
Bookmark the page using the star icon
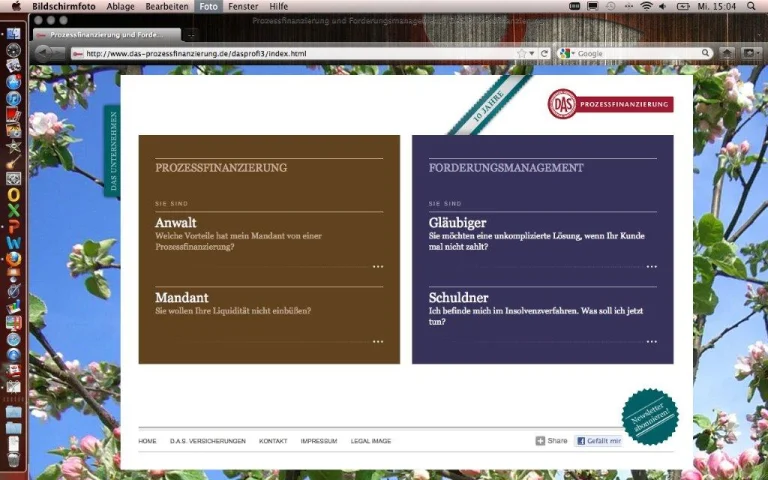pos(521,53)
